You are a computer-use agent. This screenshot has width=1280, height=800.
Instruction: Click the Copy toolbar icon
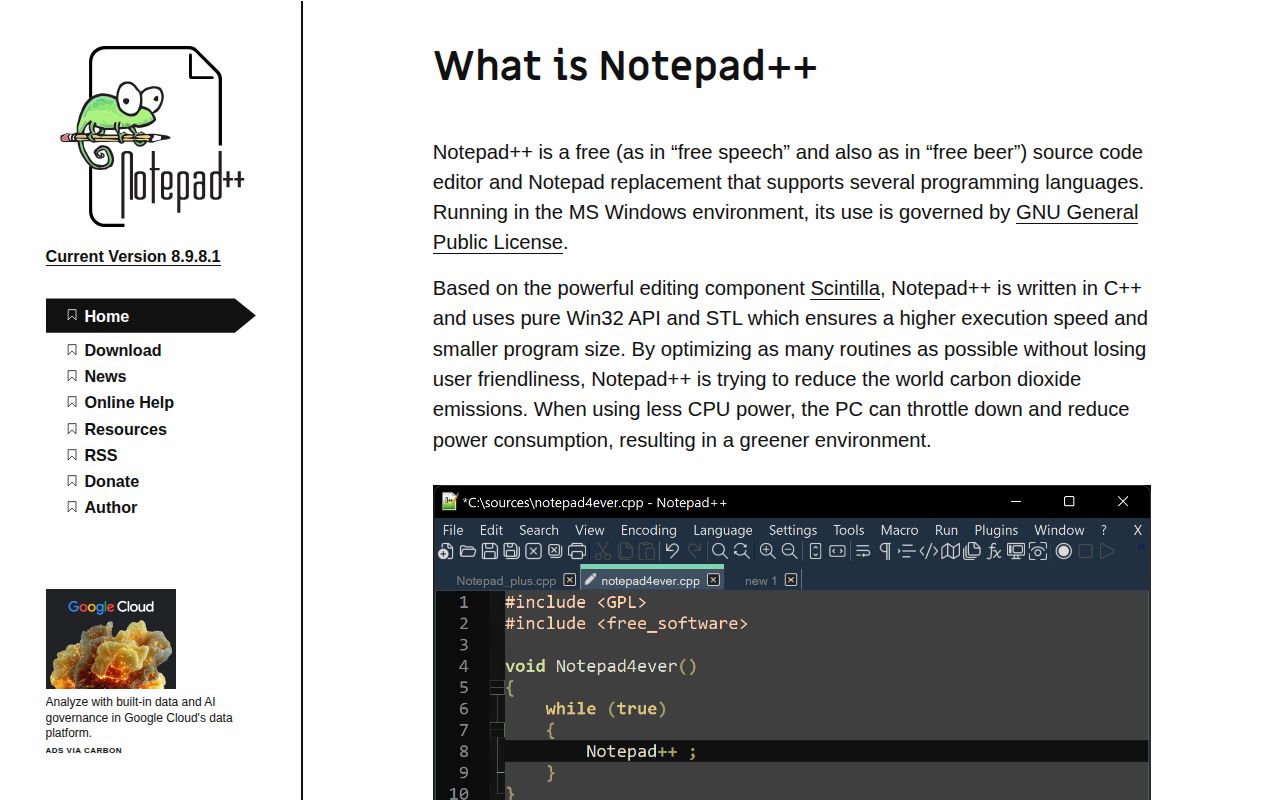click(625, 551)
